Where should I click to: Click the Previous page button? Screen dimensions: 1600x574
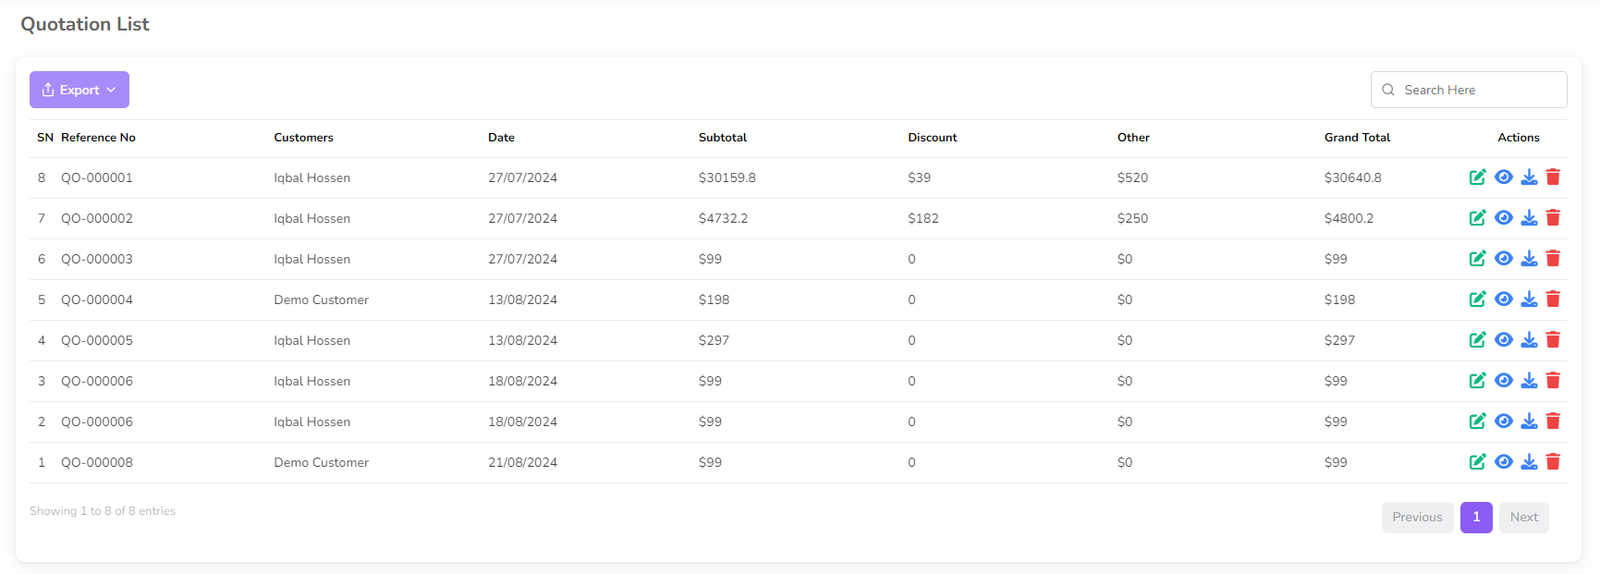pos(1417,517)
